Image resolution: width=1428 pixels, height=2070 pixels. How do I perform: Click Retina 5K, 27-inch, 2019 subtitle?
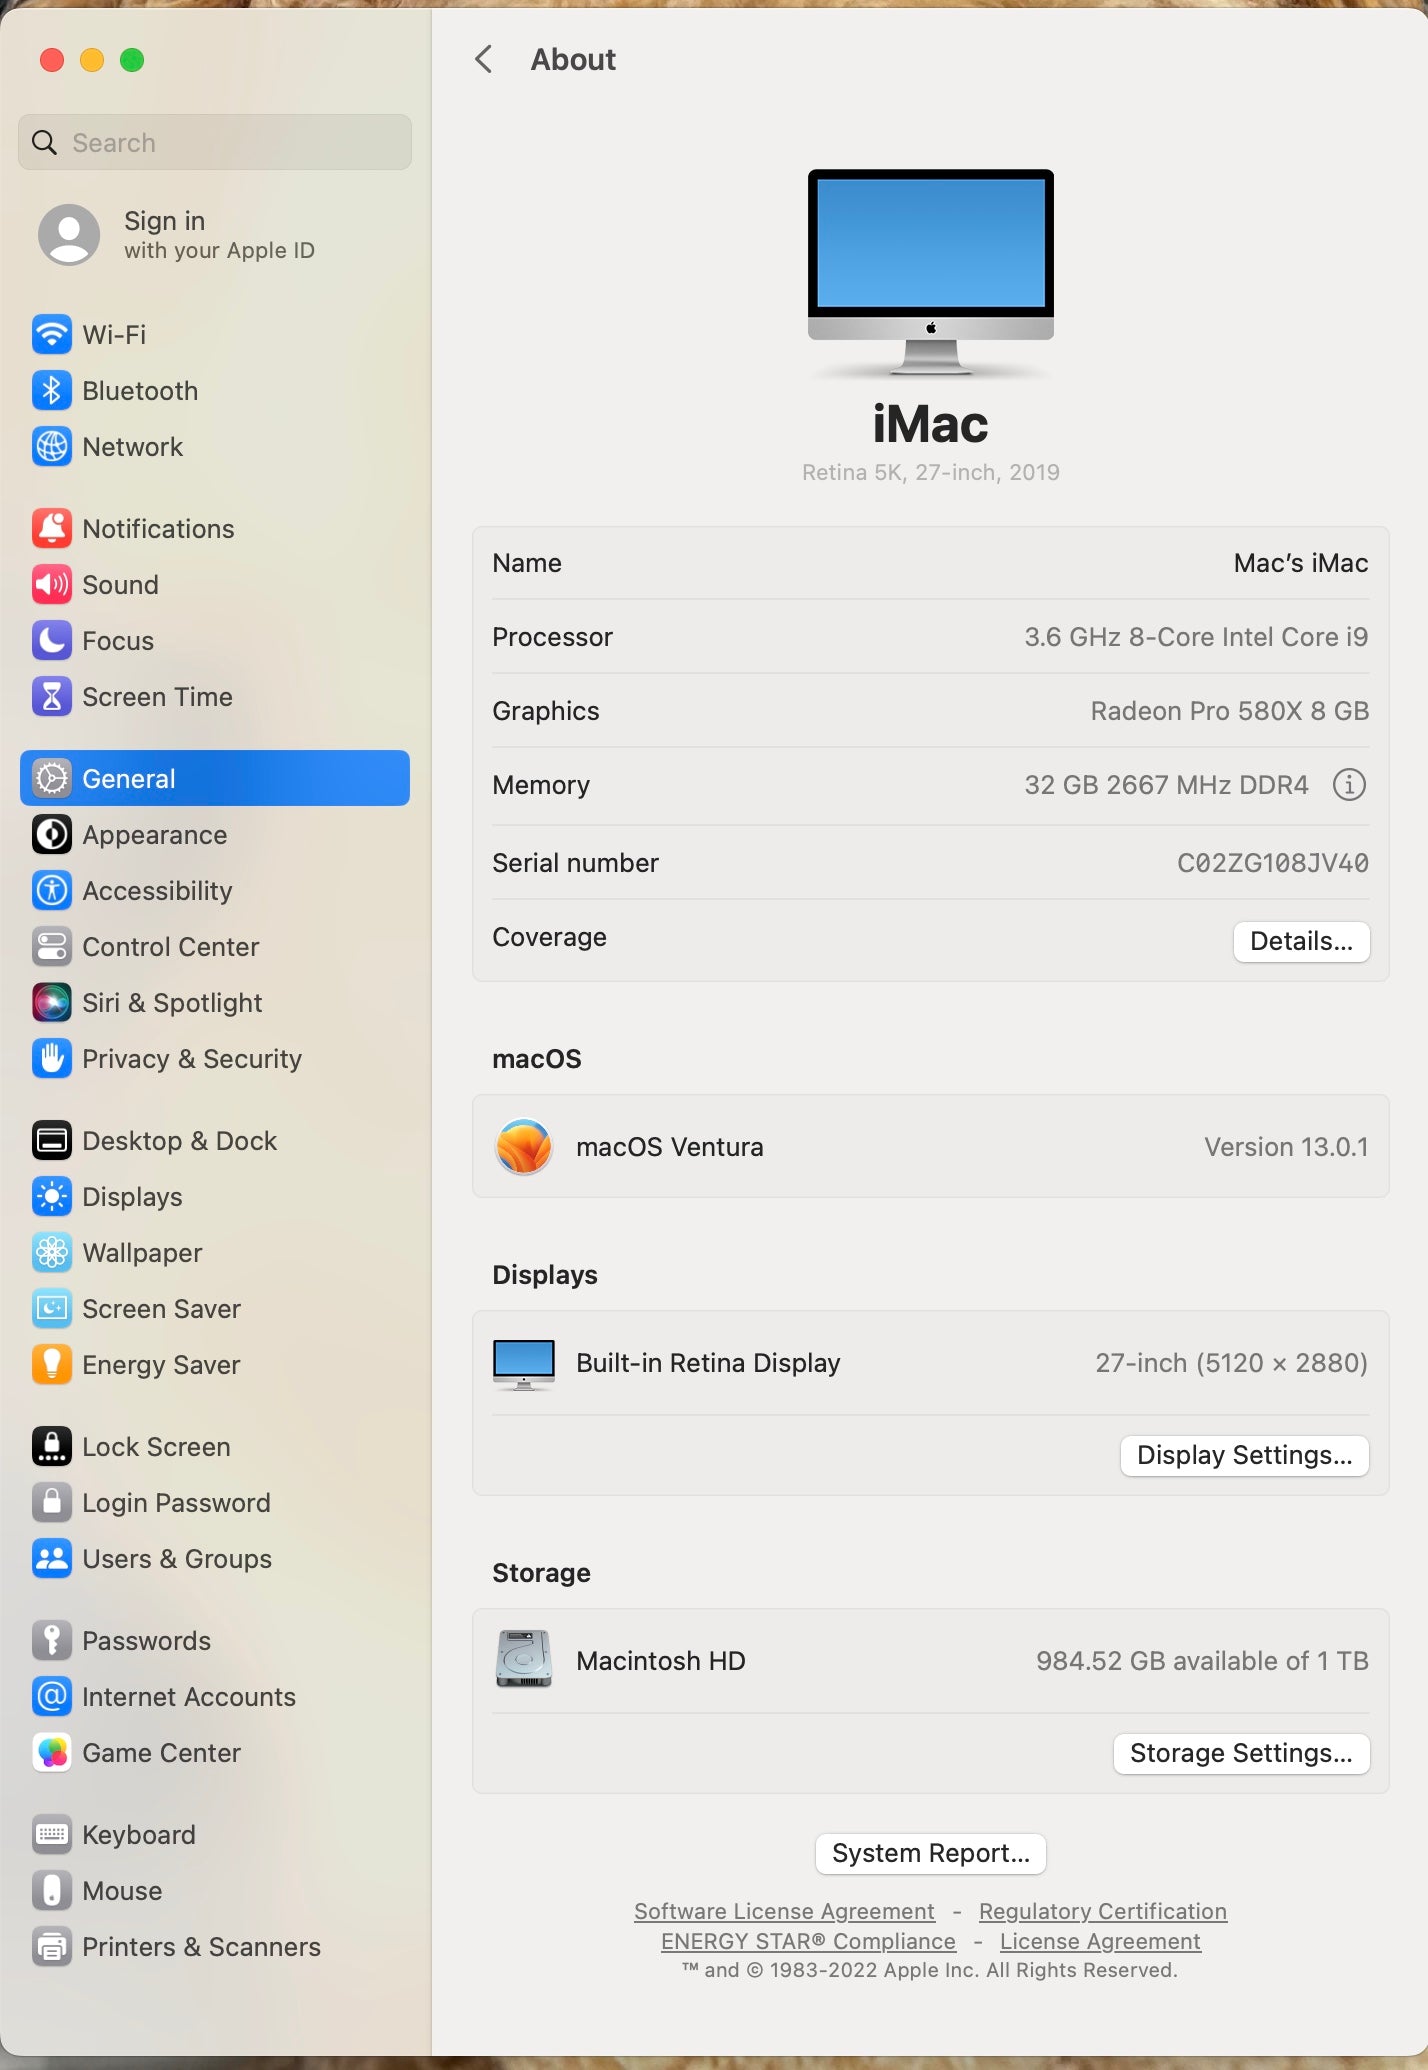[x=931, y=472]
